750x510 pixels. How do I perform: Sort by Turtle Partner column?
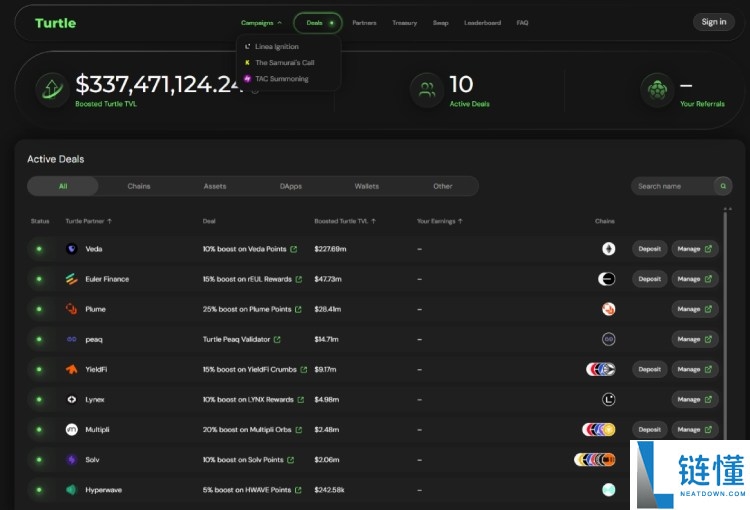click(88, 221)
